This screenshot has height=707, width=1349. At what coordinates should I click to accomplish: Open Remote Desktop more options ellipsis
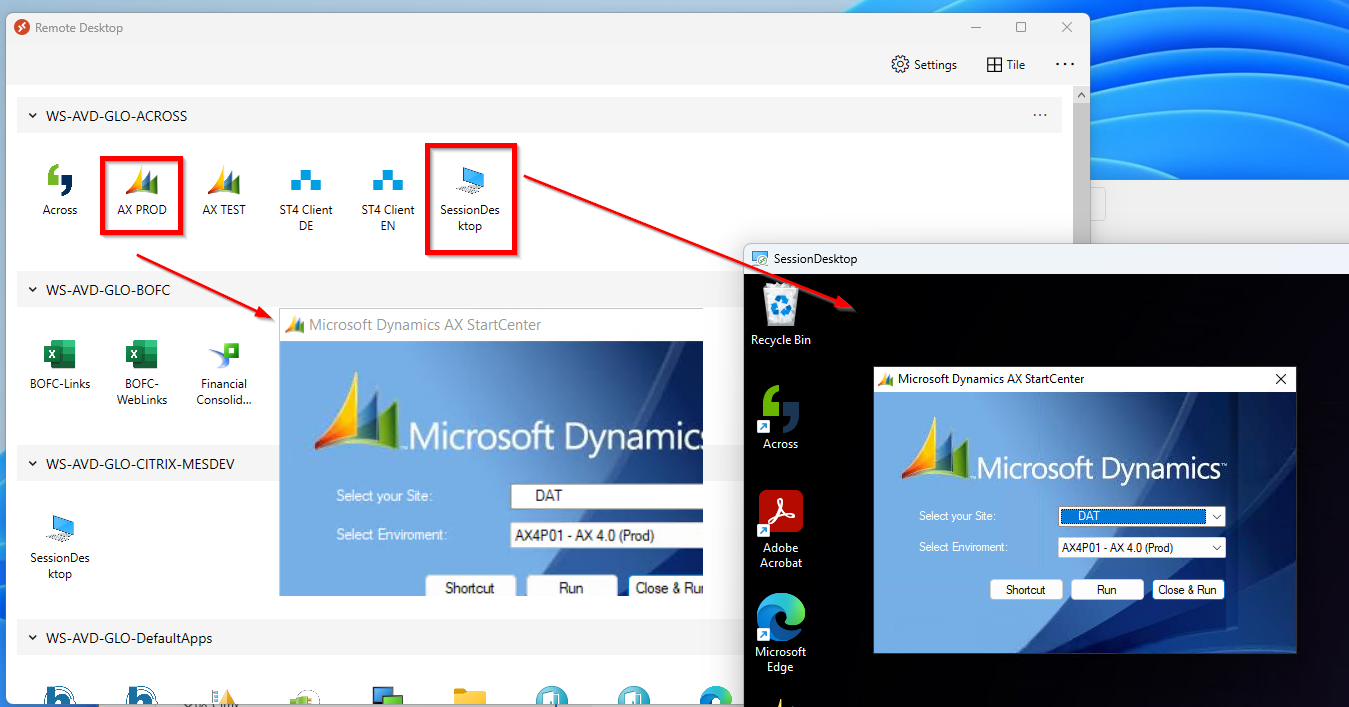(x=1065, y=64)
